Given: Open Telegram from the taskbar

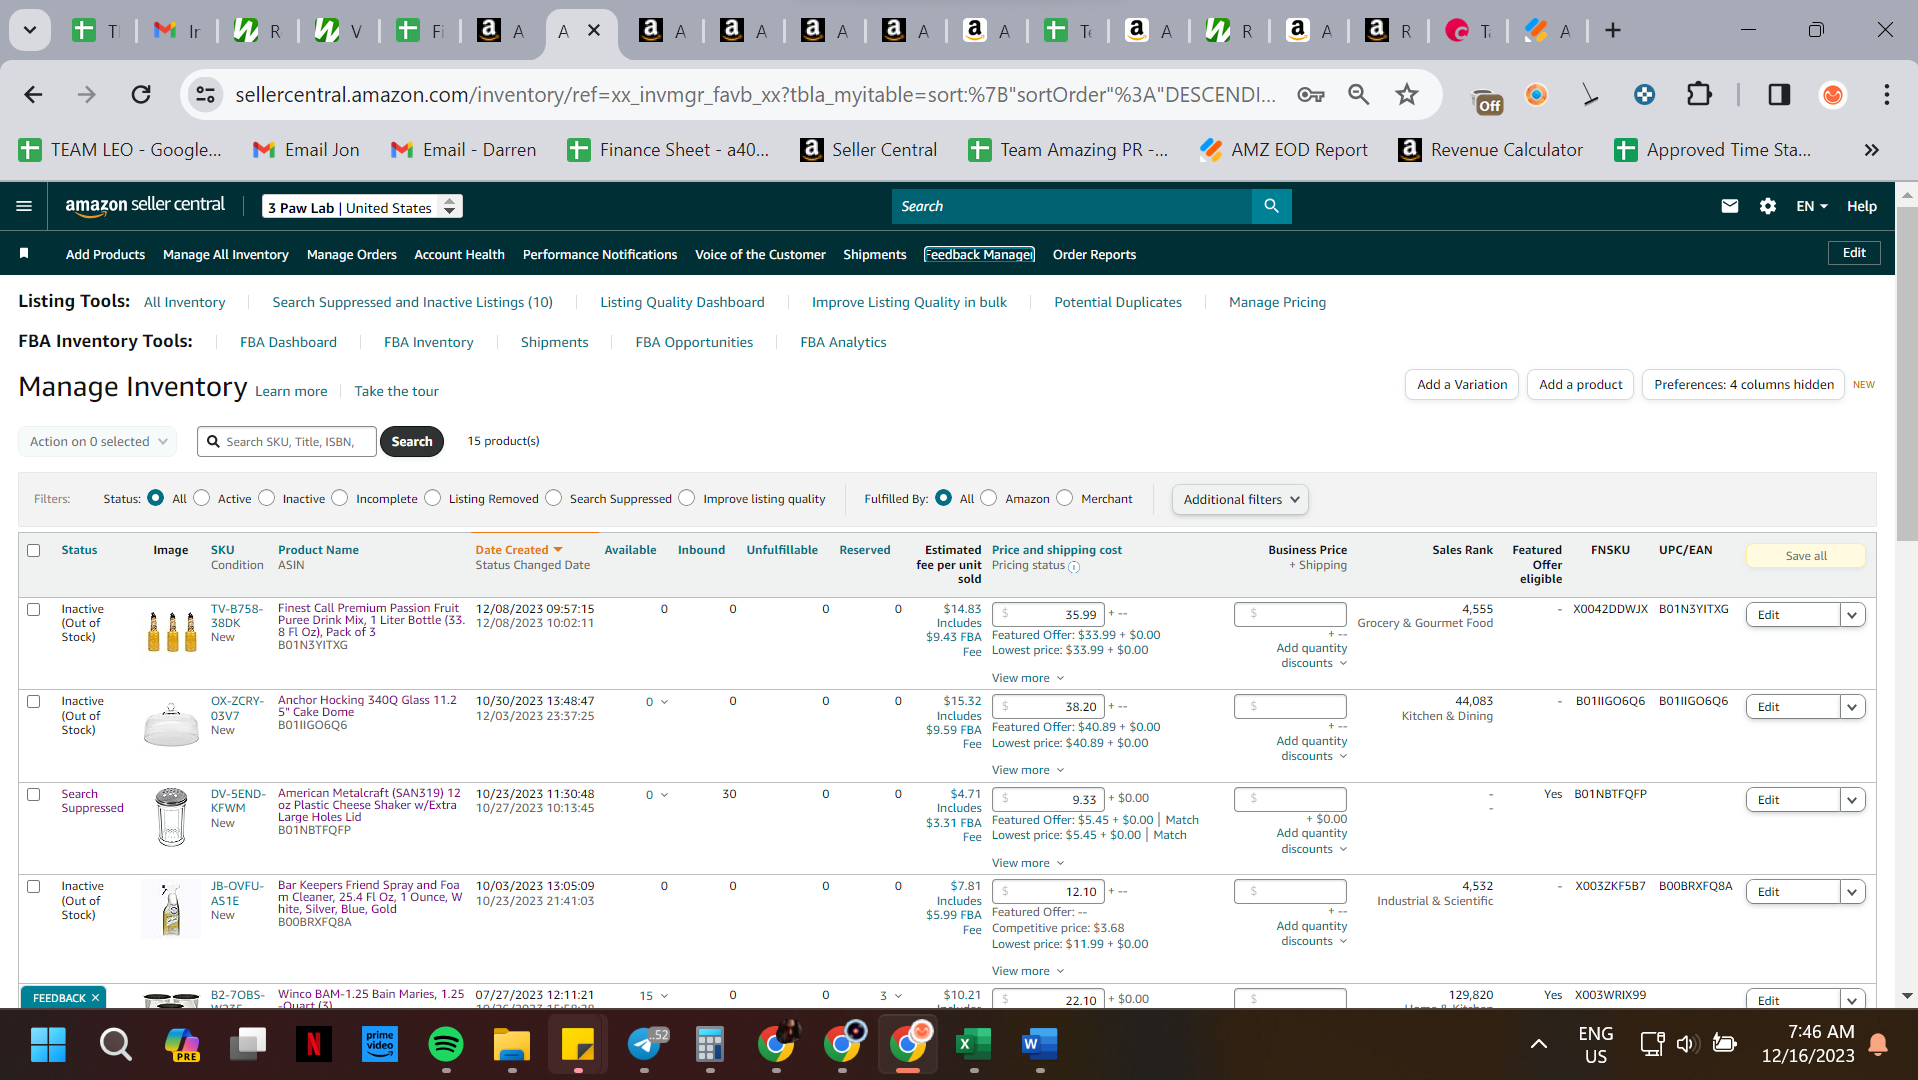Looking at the screenshot, I should pos(645,1045).
